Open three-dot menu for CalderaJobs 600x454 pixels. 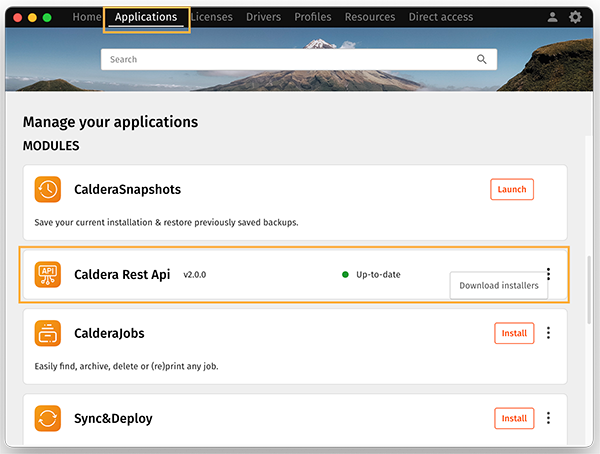pos(548,333)
